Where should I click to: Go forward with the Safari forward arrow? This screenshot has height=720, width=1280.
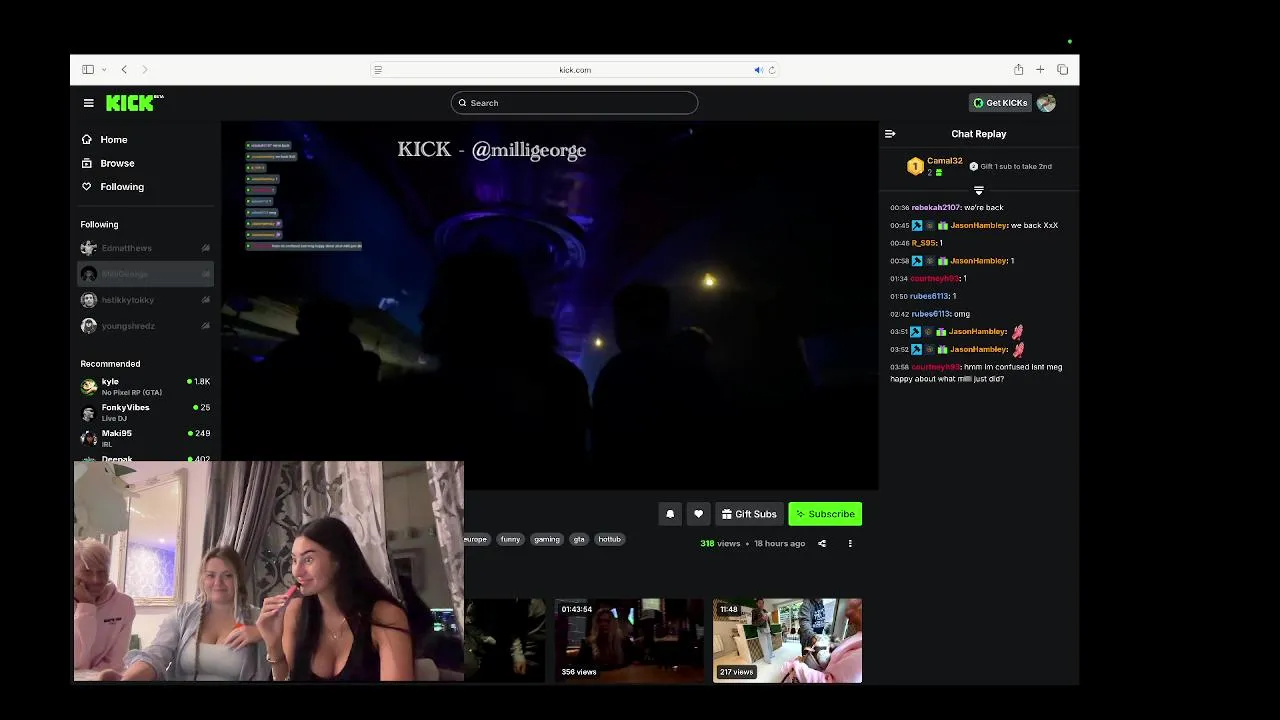(145, 70)
